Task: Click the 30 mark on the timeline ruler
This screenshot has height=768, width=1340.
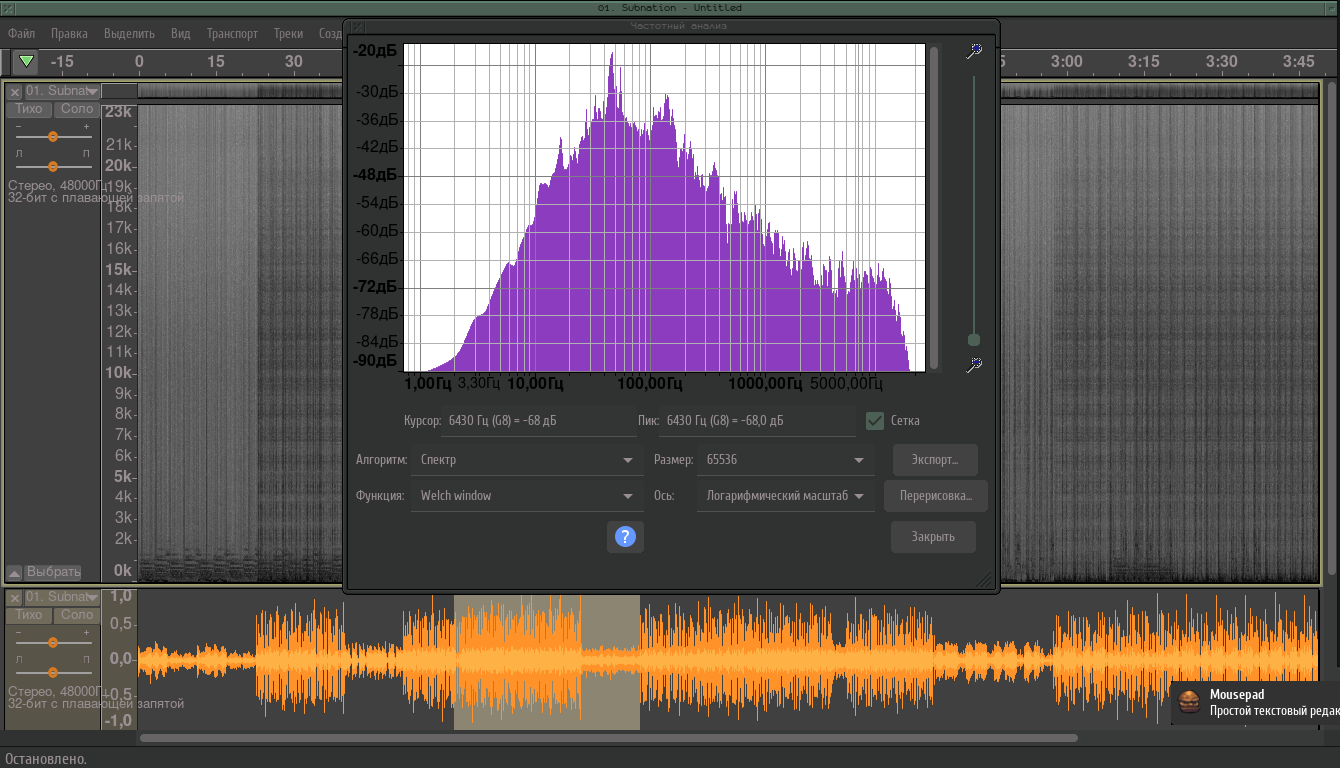Action: click(293, 61)
